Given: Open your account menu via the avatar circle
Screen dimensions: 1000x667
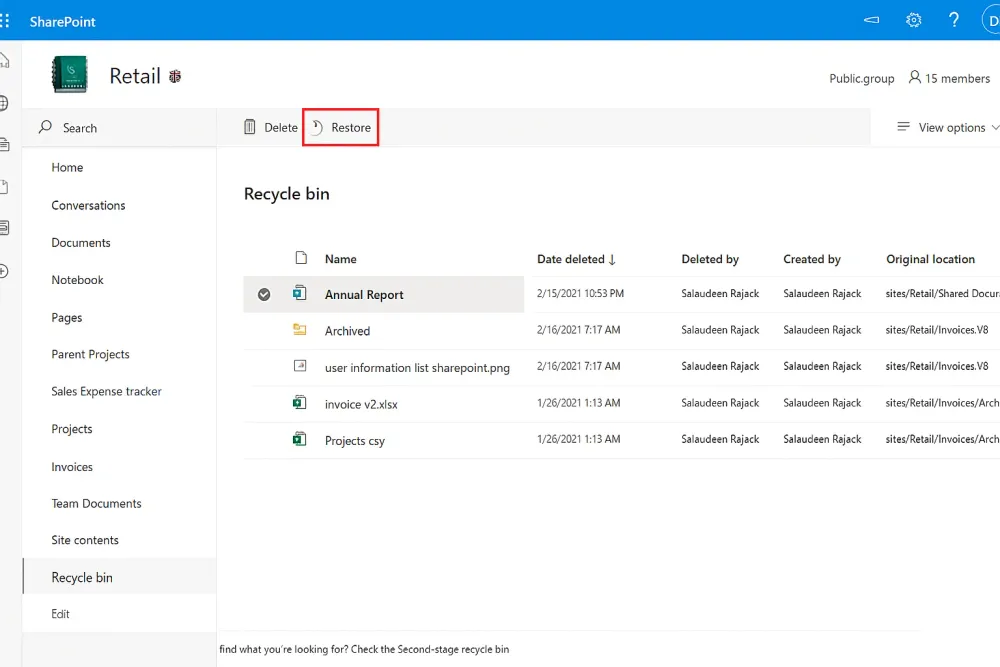Looking at the screenshot, I should [991, 20].
